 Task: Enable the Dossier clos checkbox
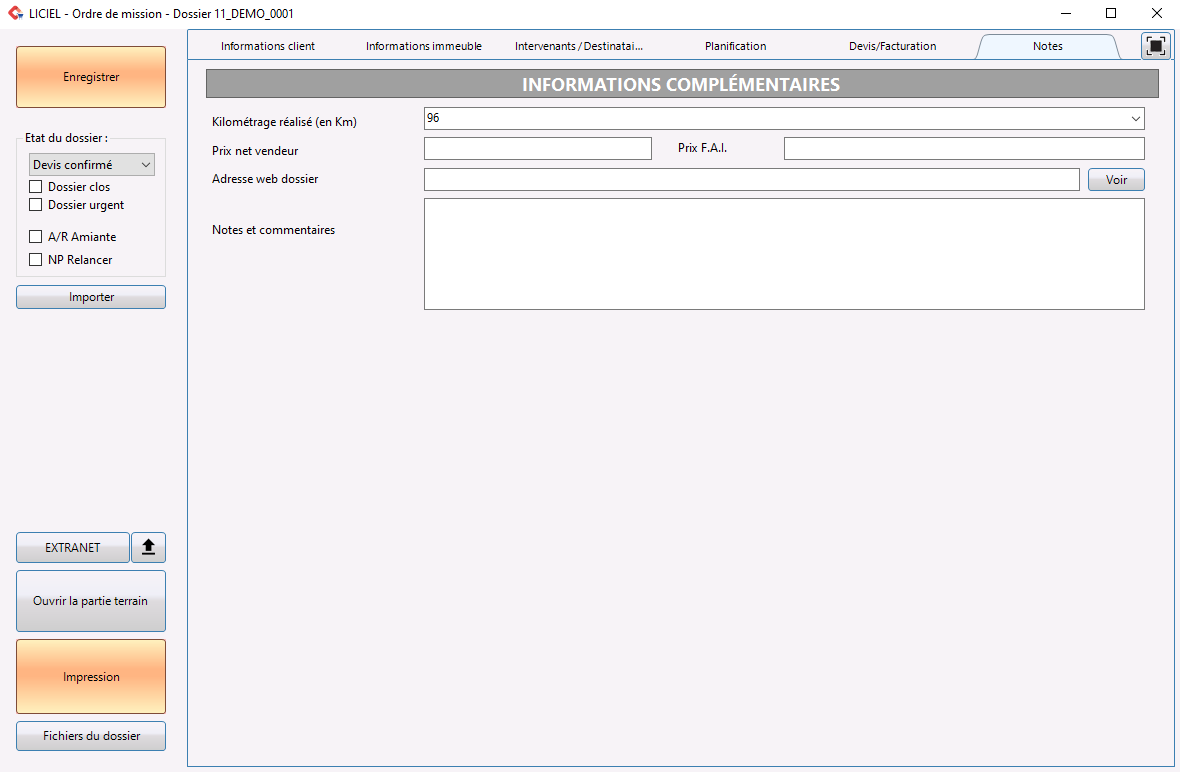36,187
